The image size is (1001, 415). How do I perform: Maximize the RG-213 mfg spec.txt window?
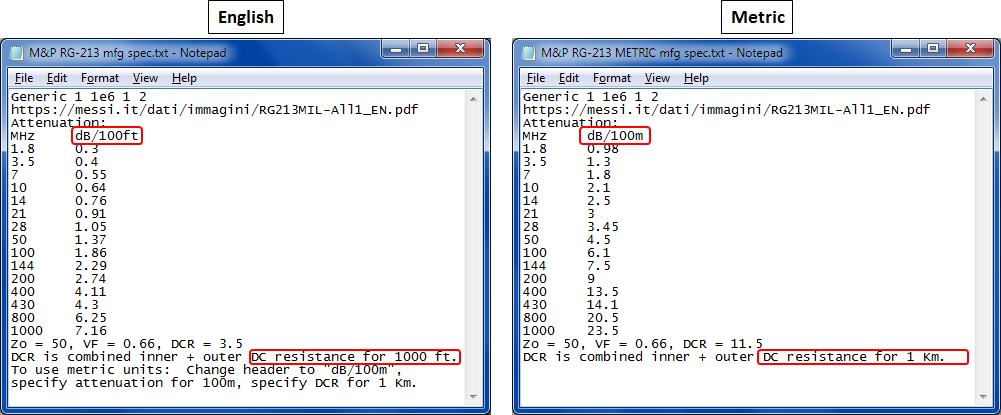[x=421, y=49]
